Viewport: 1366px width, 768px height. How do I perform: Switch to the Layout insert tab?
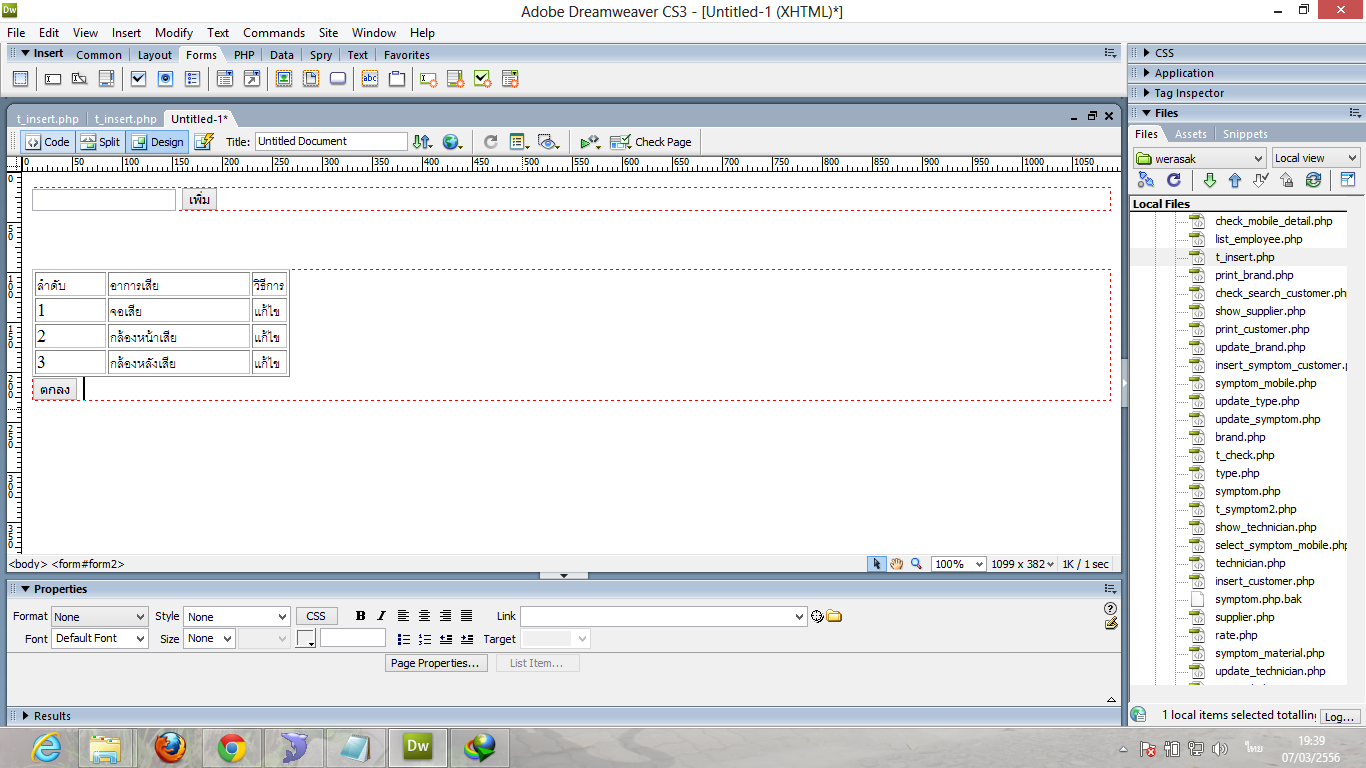155,55
